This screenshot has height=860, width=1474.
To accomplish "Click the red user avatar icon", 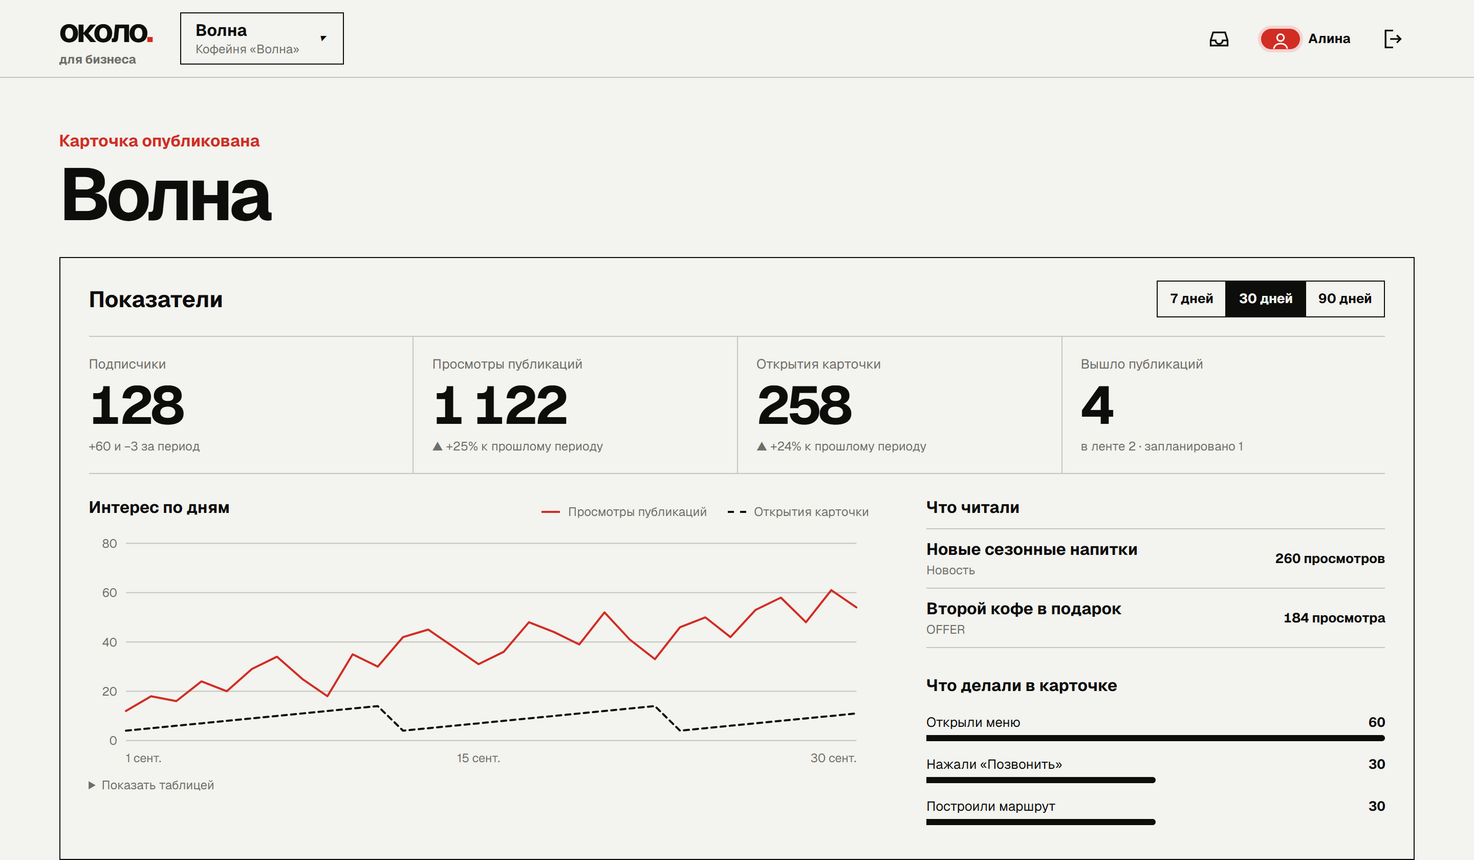I will tap(1280, 39).
